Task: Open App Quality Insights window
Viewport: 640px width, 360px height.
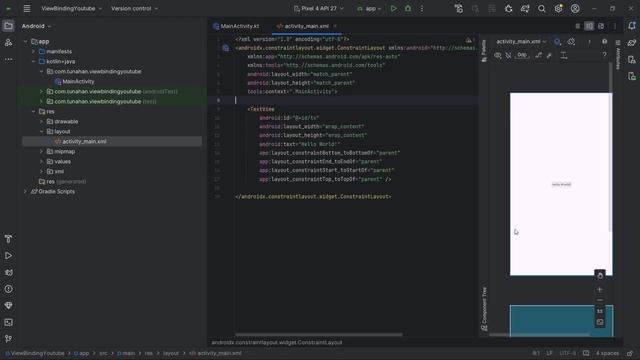Action: click(x=8, y=305)
